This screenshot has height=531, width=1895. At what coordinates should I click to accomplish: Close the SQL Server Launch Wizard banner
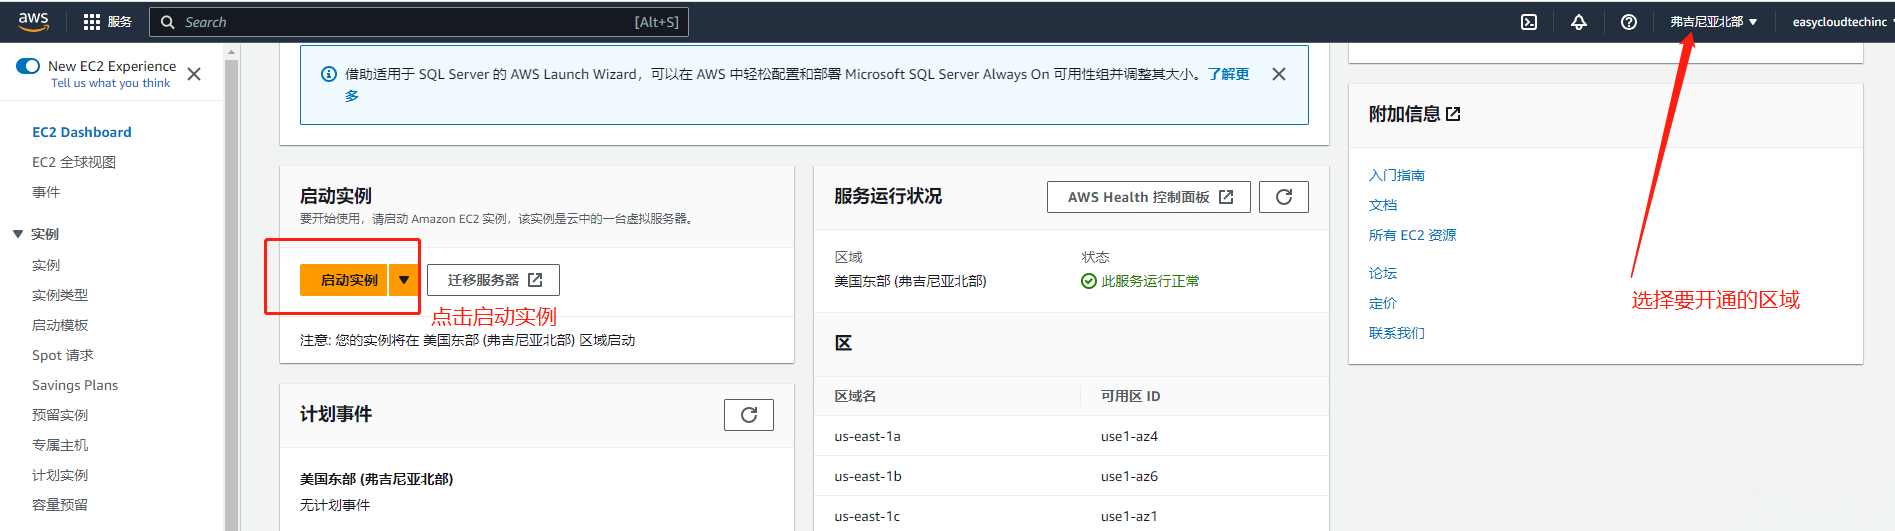(x=1279, y=74)
